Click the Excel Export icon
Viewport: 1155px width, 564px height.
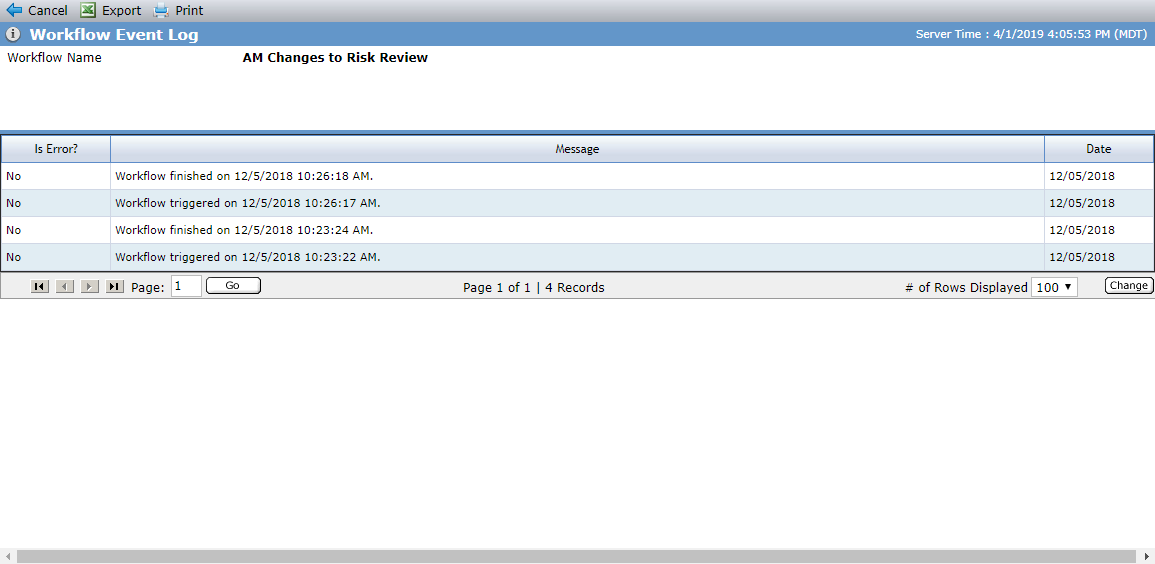88,10
